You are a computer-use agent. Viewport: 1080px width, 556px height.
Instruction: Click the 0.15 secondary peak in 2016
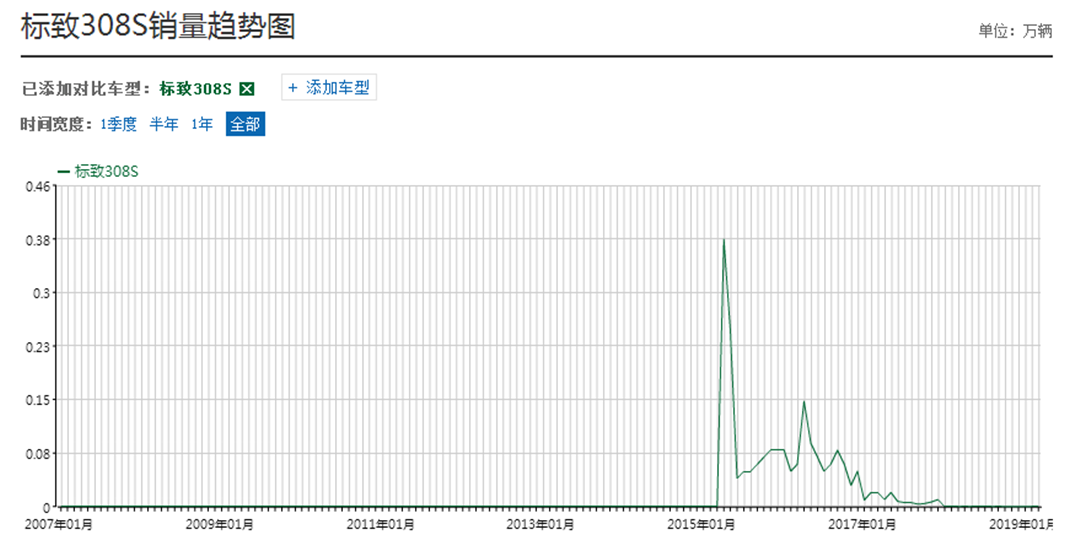[x=803, y=402]
